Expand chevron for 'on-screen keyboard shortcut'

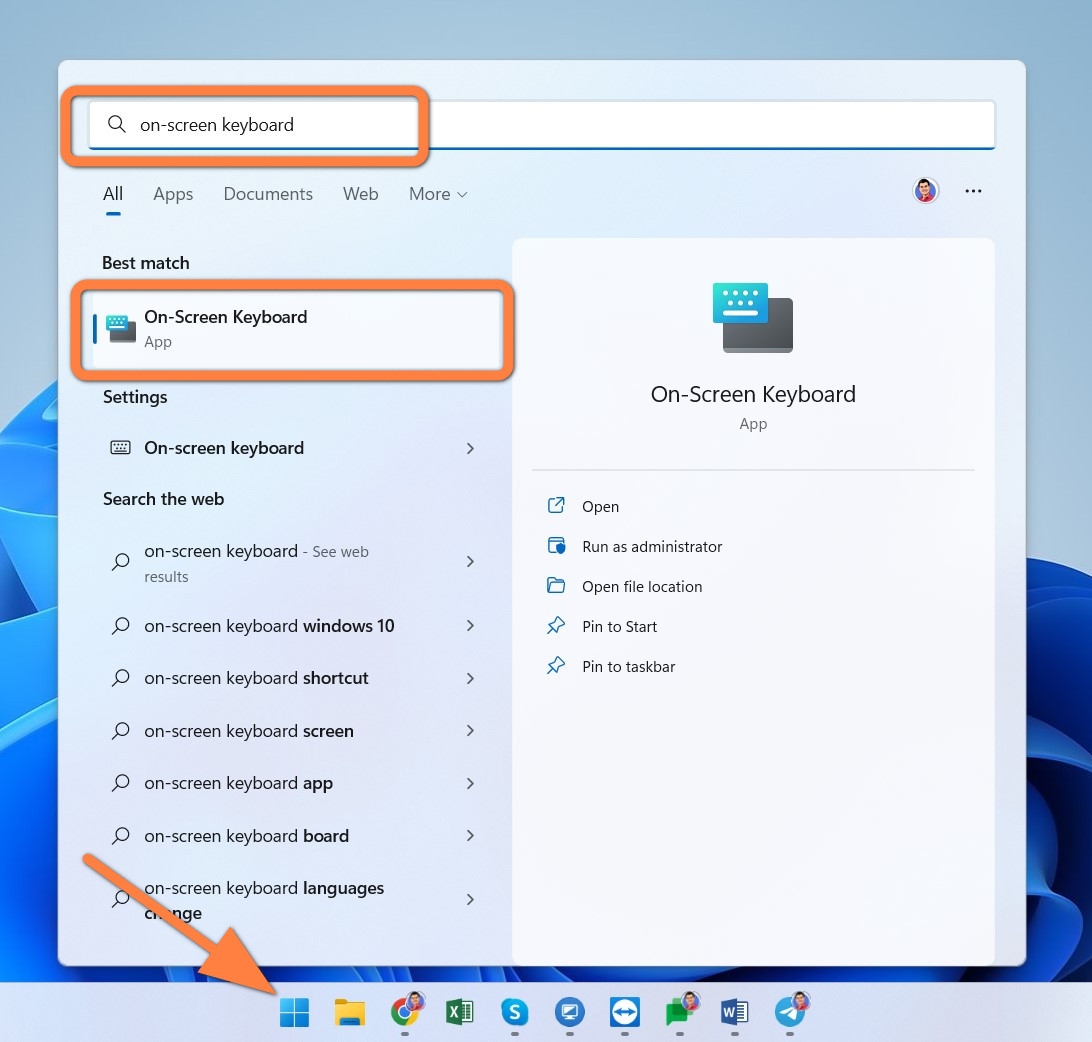[470, 678]
